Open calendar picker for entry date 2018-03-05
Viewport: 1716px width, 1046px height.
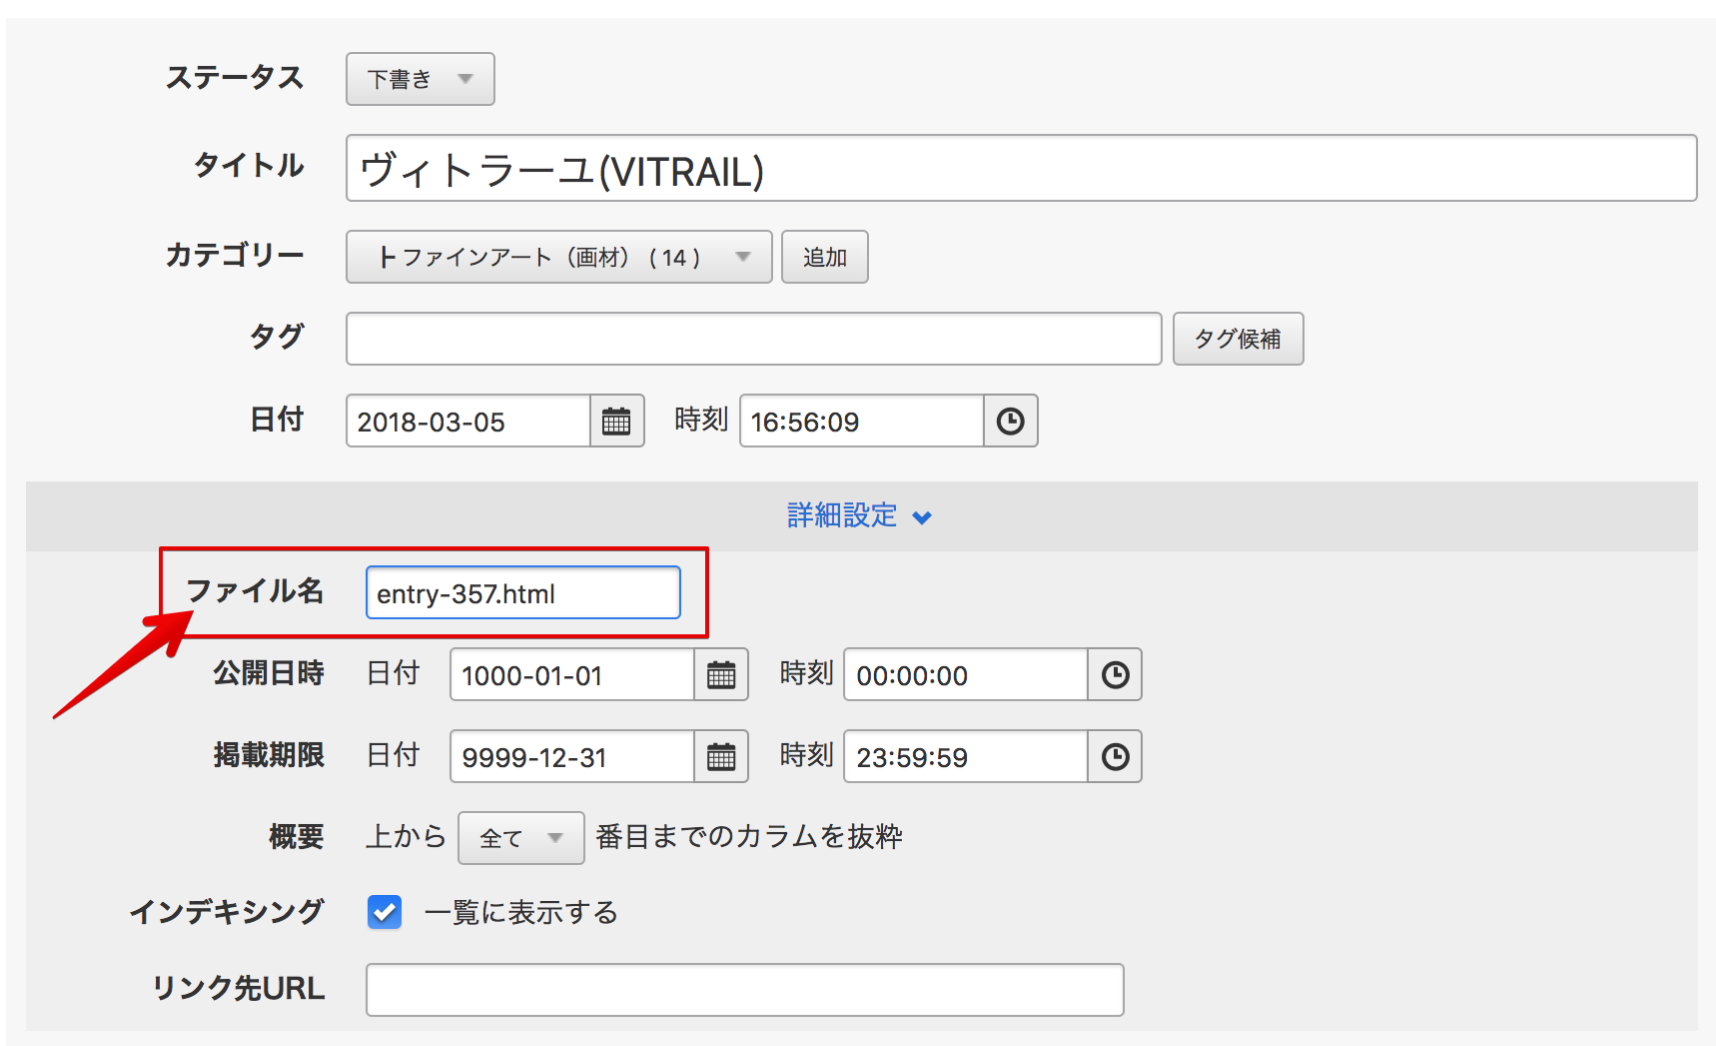click(616, 421)
